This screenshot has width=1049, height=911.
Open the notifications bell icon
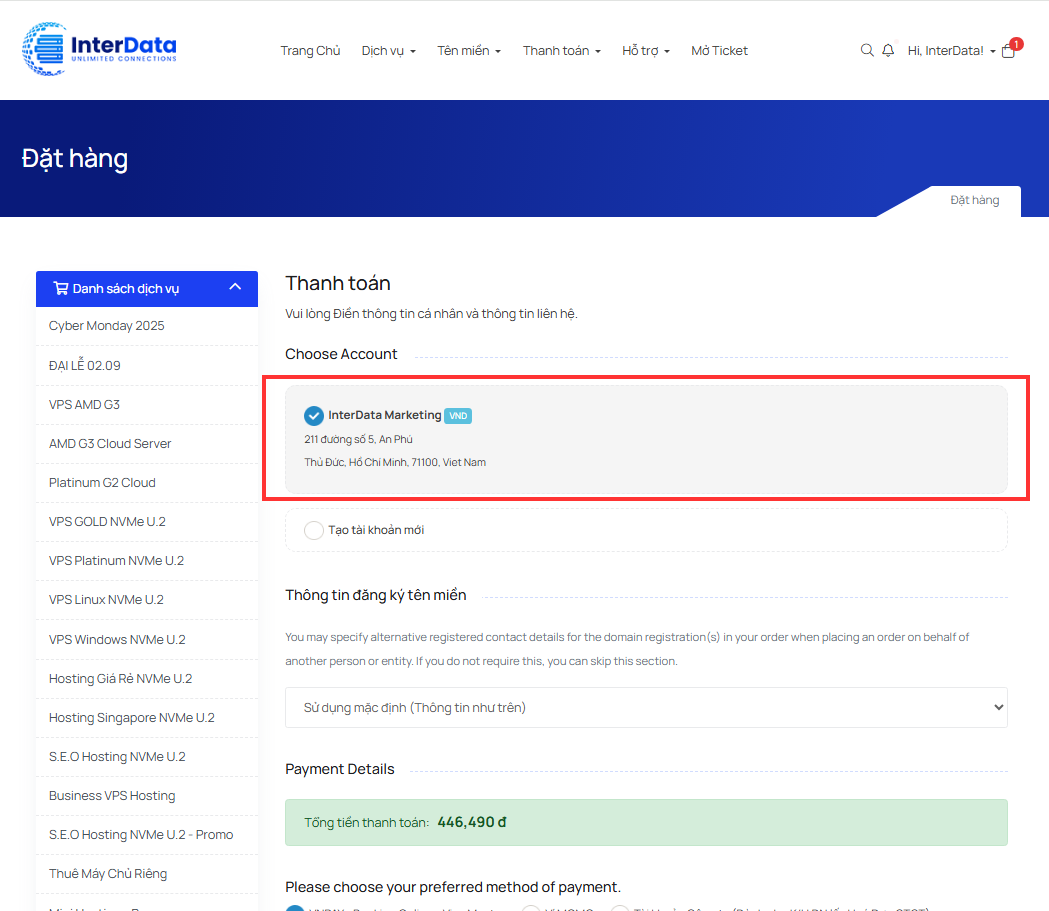888,50
